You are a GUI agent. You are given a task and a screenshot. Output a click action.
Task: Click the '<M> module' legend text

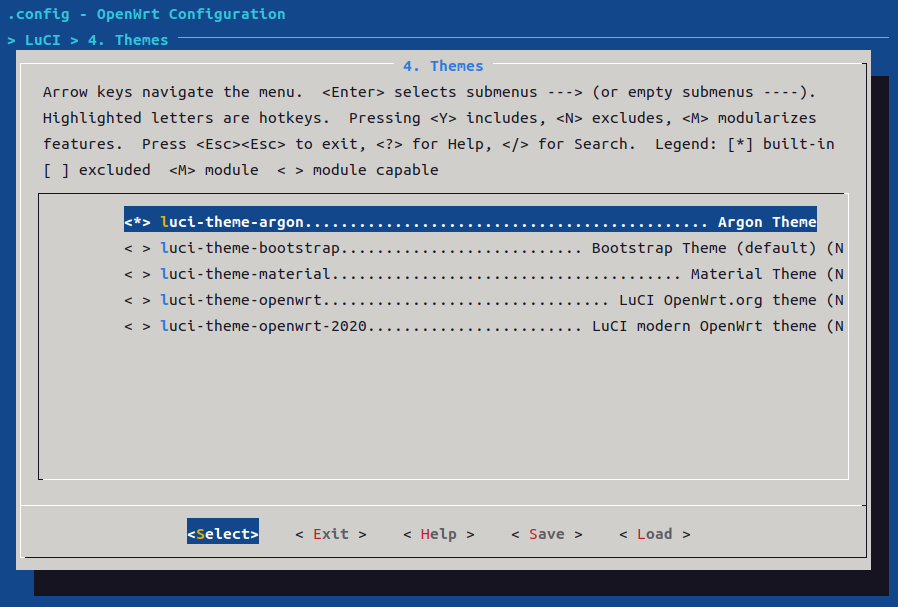click(214, 170)
